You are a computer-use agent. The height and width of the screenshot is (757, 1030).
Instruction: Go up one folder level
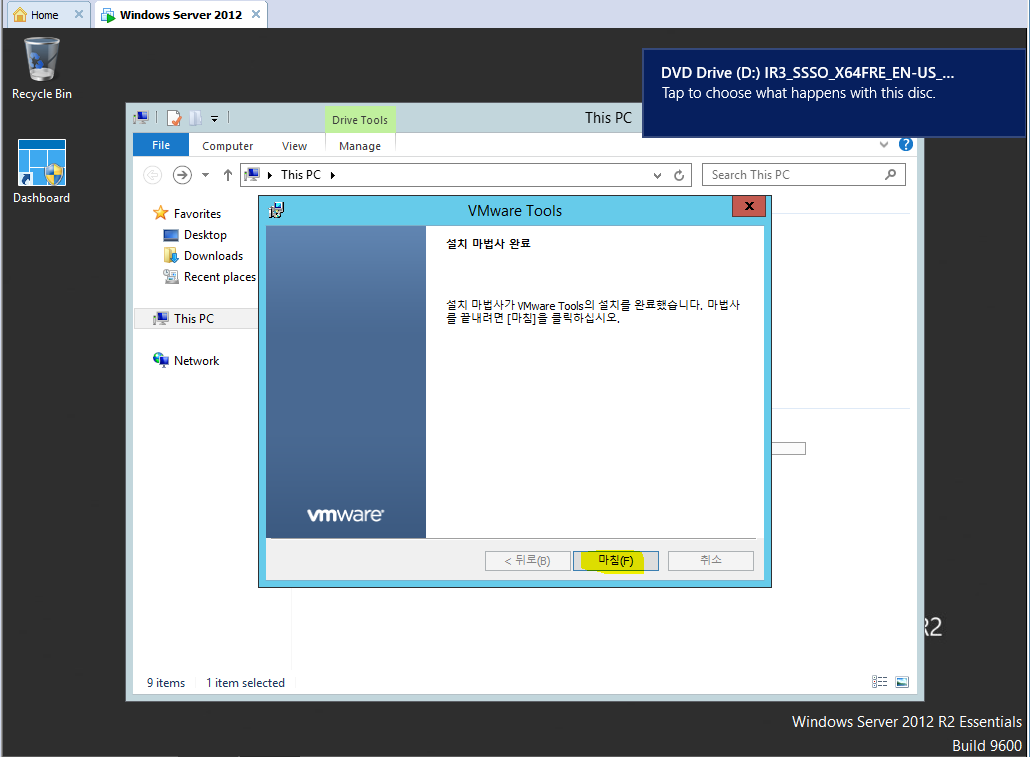227,175
